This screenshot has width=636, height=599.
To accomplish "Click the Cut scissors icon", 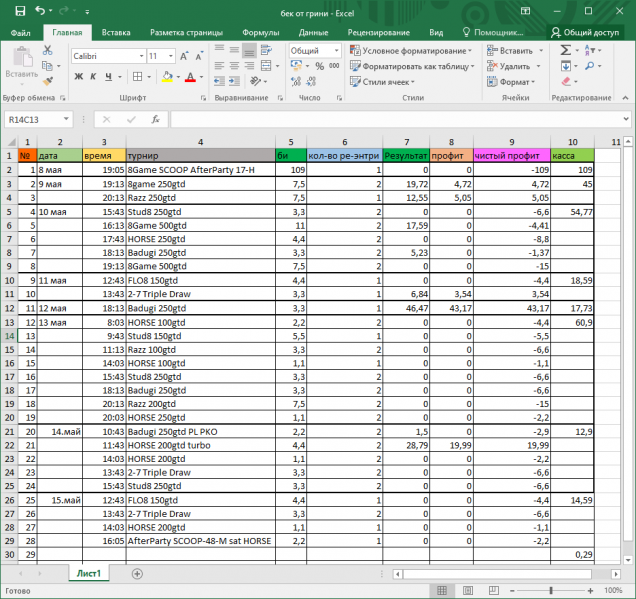I will [47, 50].
